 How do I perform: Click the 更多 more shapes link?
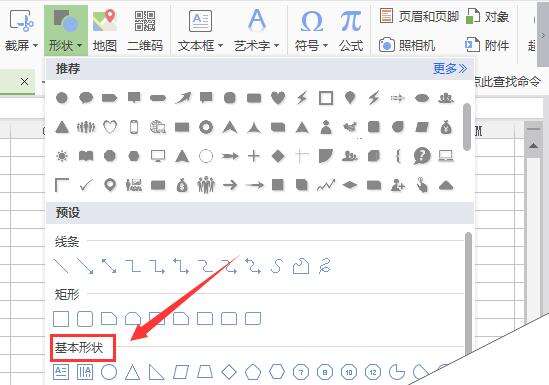click(x=450, y=69)
